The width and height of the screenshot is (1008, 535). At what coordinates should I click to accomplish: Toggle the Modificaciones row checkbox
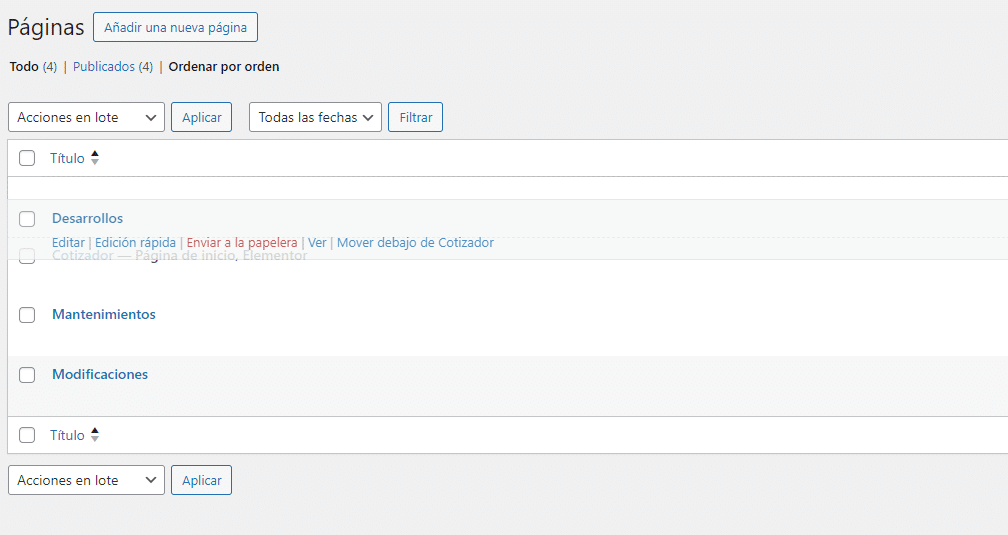pos(27,375)
